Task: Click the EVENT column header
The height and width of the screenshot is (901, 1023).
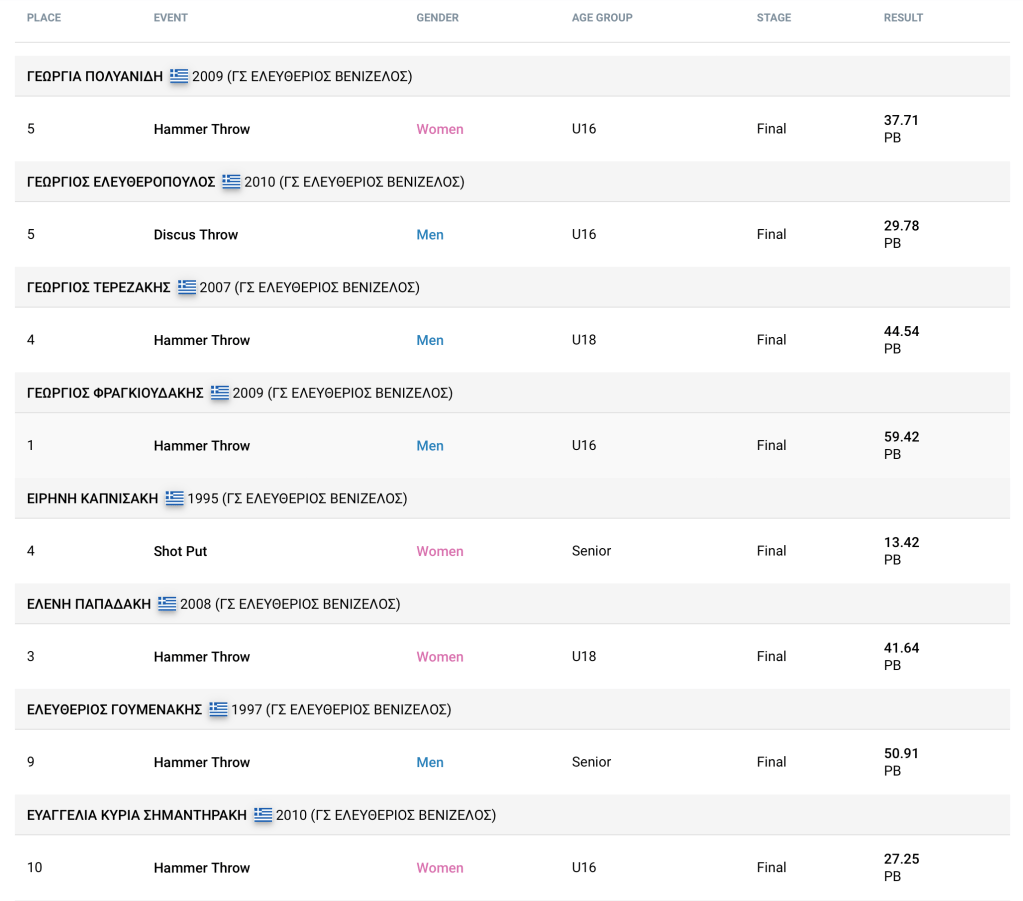Action: coord(170,18)
